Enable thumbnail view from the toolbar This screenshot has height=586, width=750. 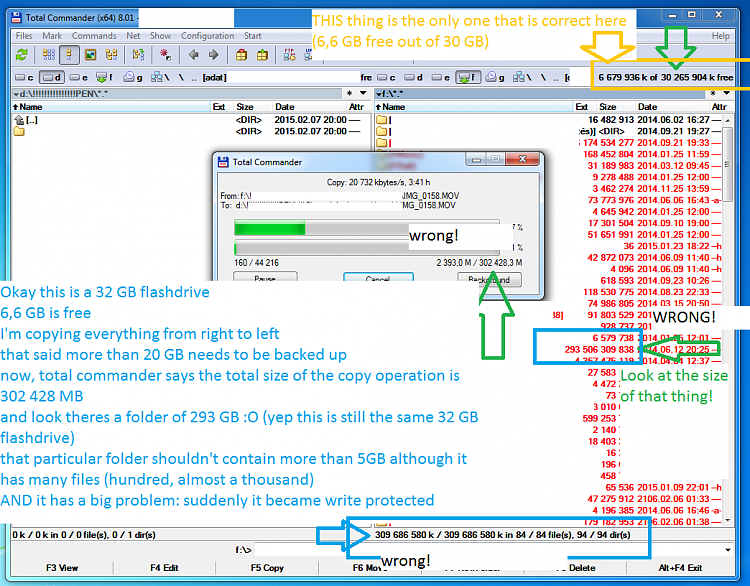(90, 55)
